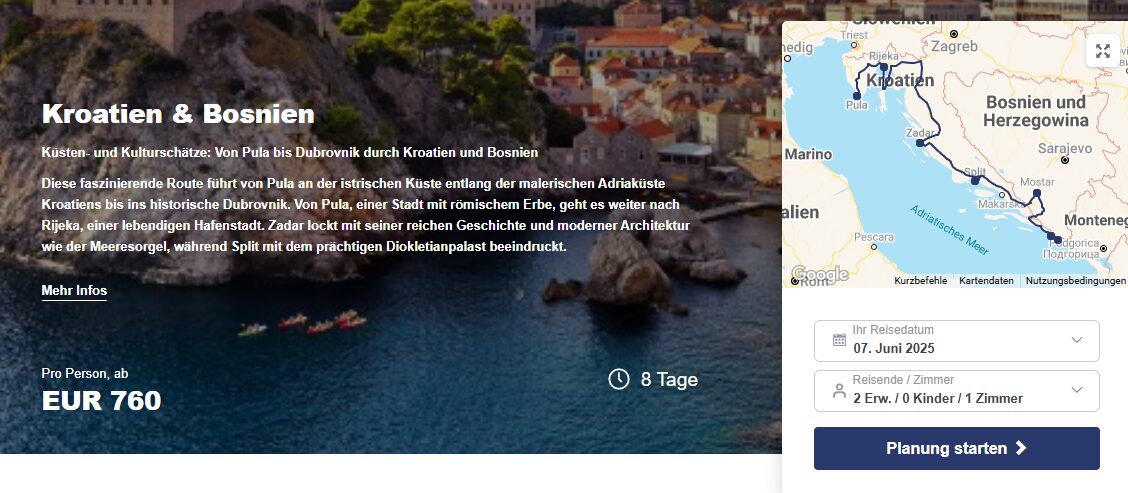Click the Google logo on the map
1128x493 pixels.
[819, 274]
